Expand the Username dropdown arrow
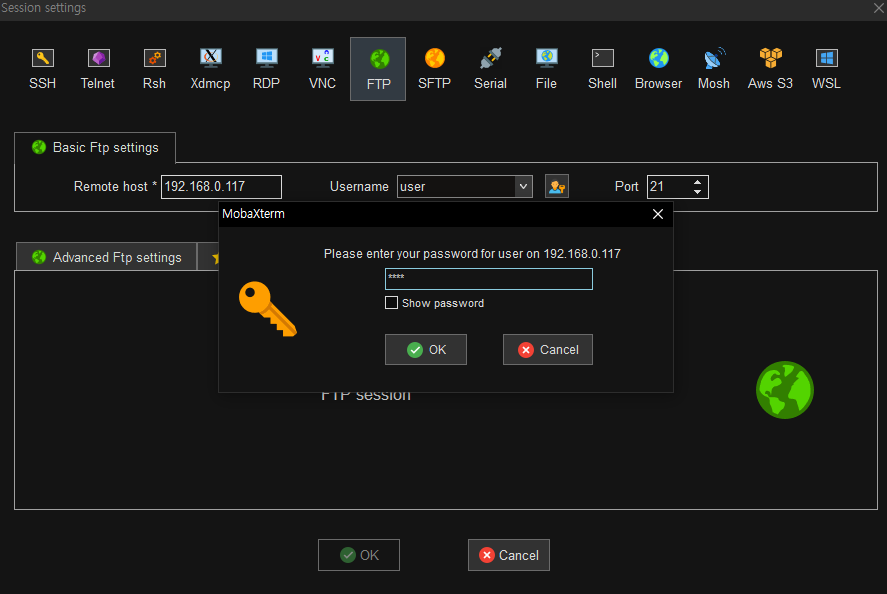This screenshot has width=887, height=594. click(523, 187)
